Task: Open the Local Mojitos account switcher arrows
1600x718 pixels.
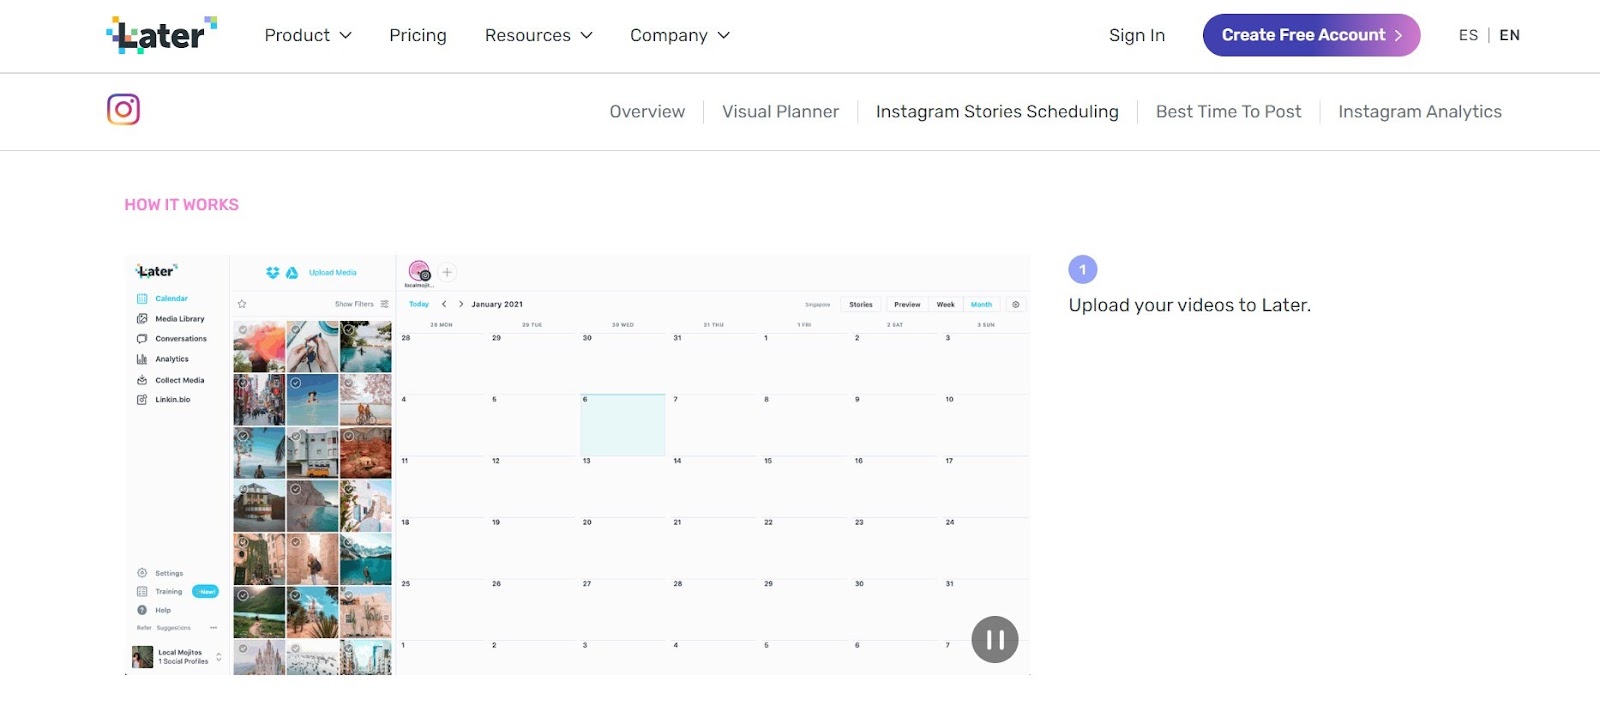Action: pyautogui.click(x=219, y=657)
